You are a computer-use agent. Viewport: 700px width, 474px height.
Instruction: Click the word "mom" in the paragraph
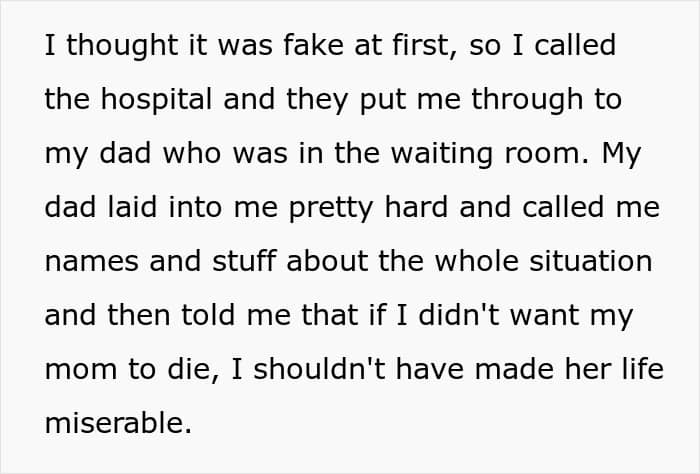click(74, 369)
